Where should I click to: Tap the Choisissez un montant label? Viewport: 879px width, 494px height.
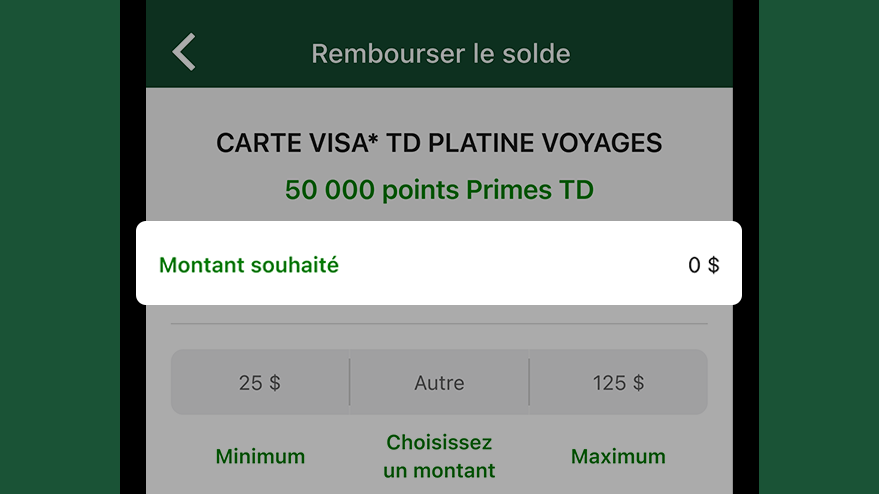[439, 456]
